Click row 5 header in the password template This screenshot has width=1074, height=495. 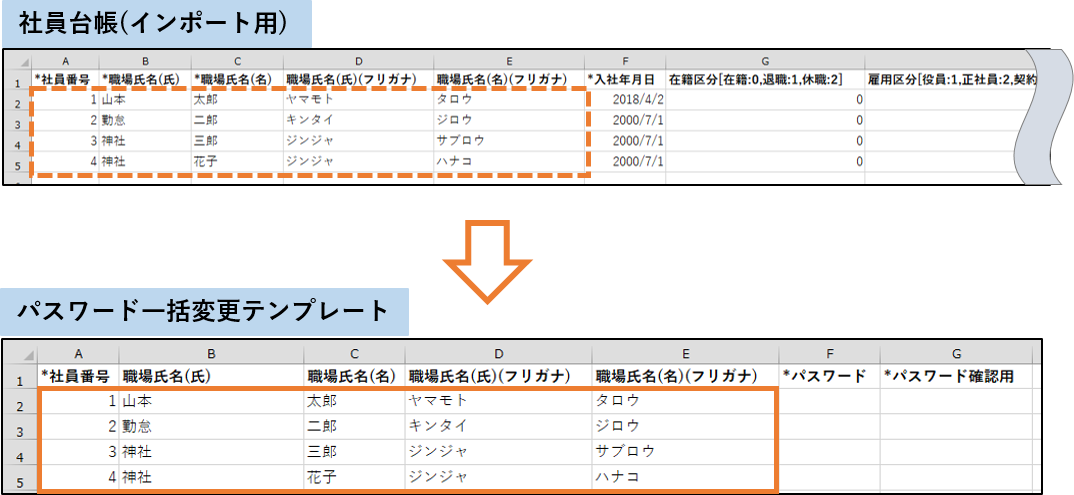coord(19,477)
